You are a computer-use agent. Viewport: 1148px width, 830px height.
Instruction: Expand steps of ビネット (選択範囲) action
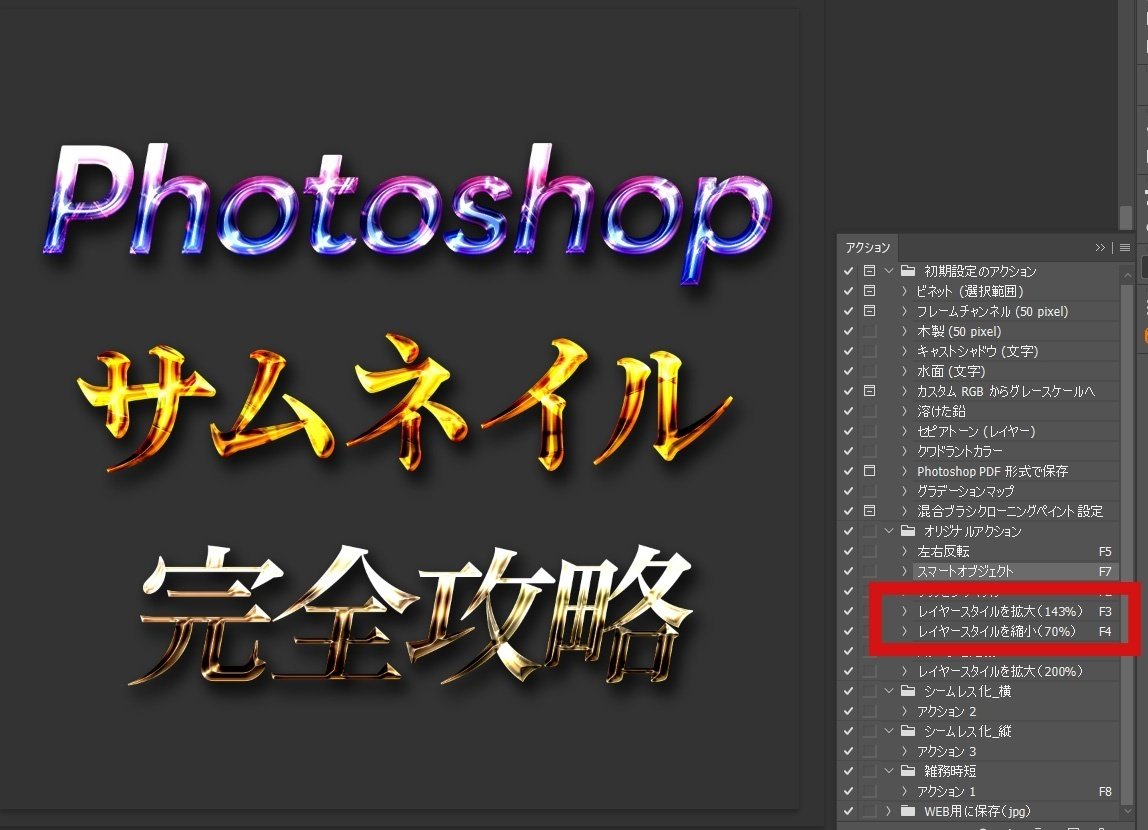[x=904, y=291]
